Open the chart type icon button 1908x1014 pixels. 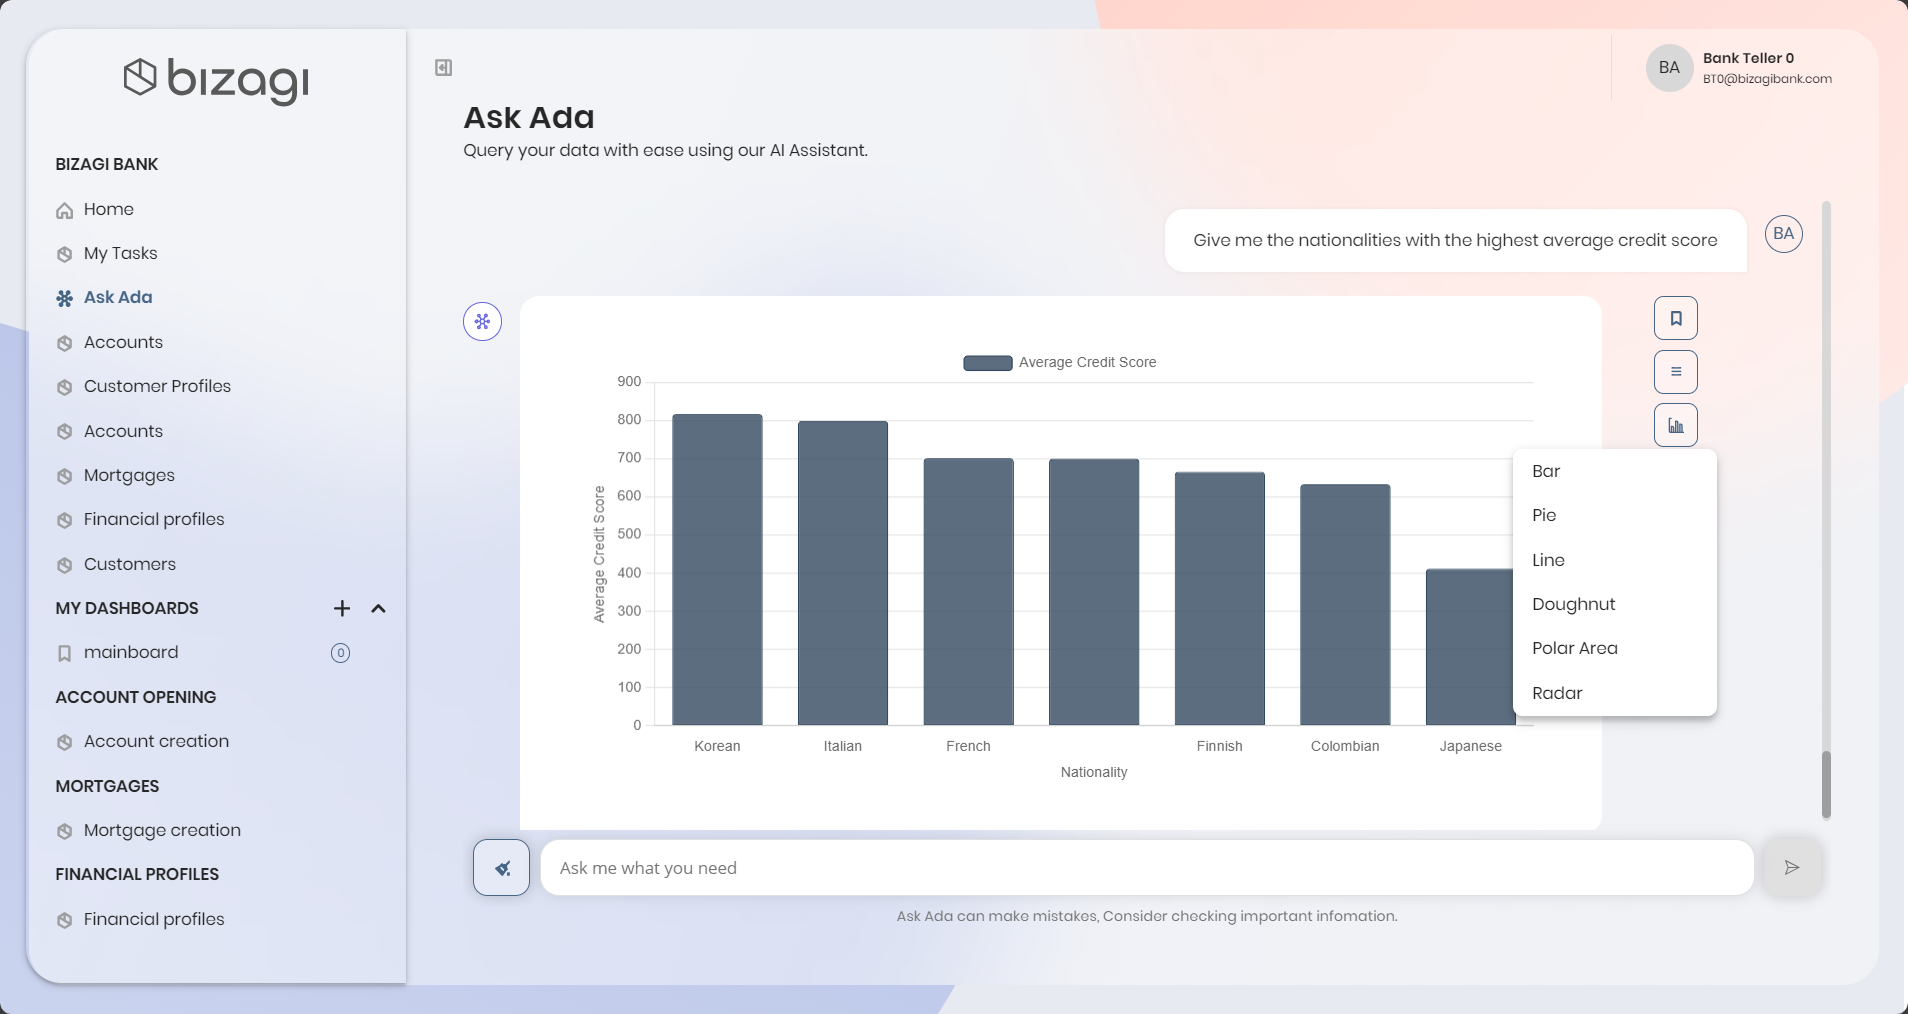(1676, 425)
